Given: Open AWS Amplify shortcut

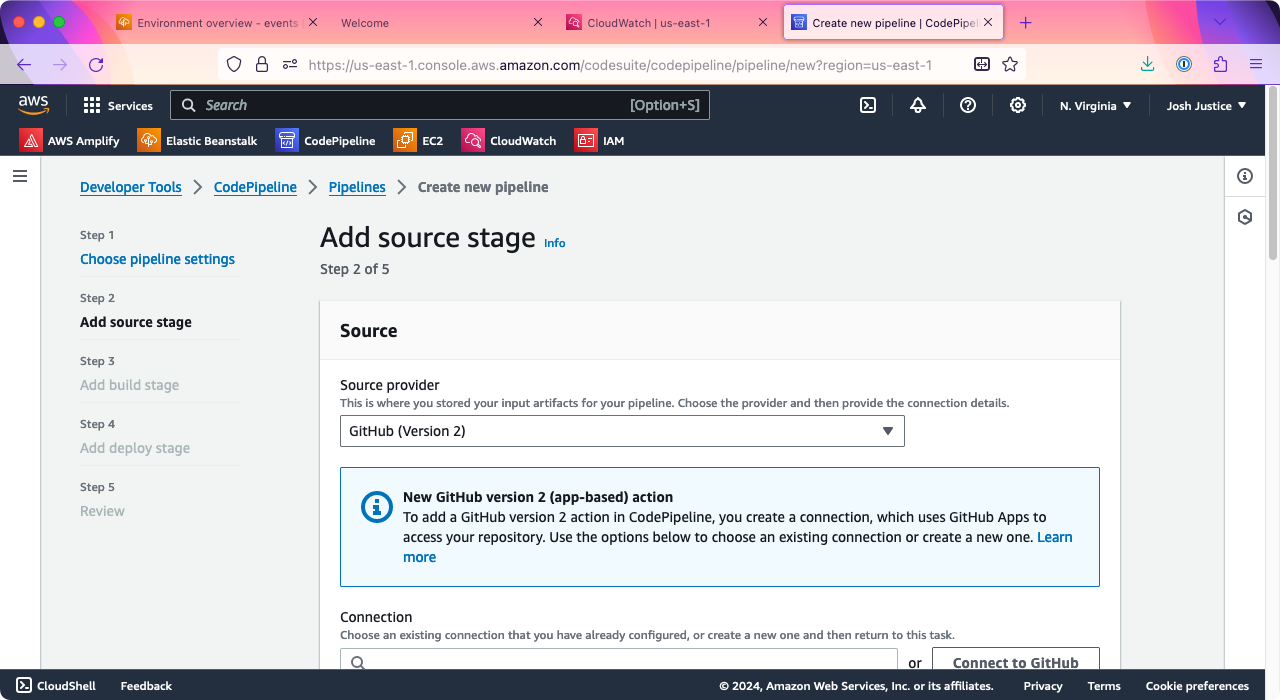Looking at the screenshot, I should coord(70,140).
